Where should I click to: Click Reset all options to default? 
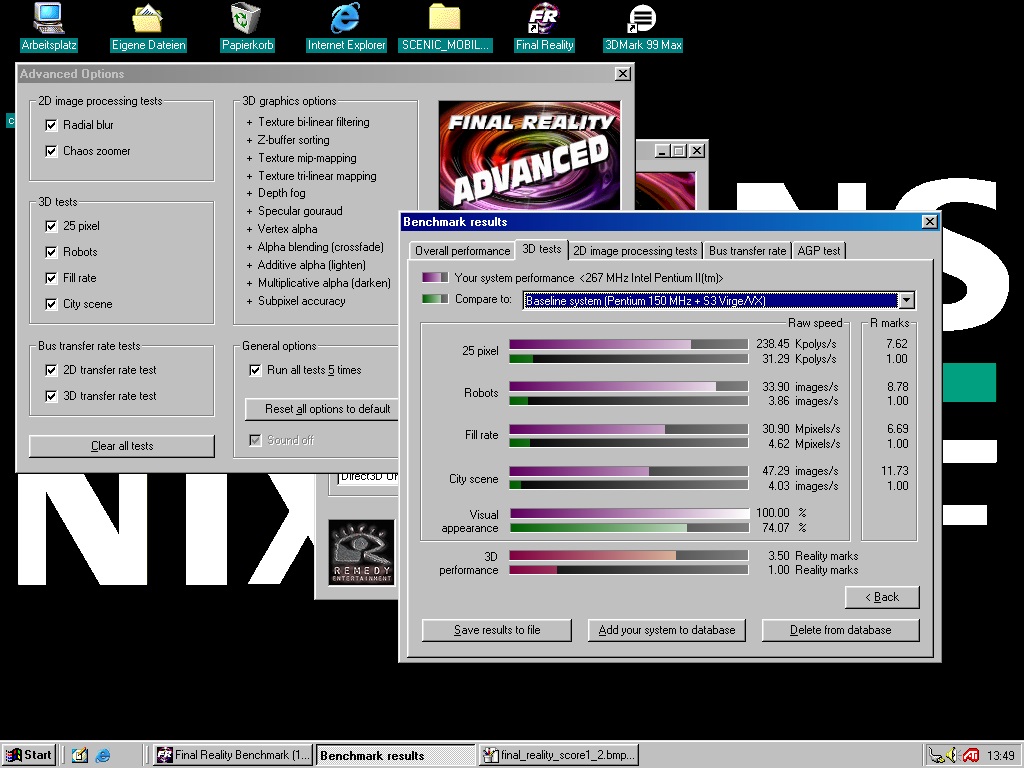[323, 409]
